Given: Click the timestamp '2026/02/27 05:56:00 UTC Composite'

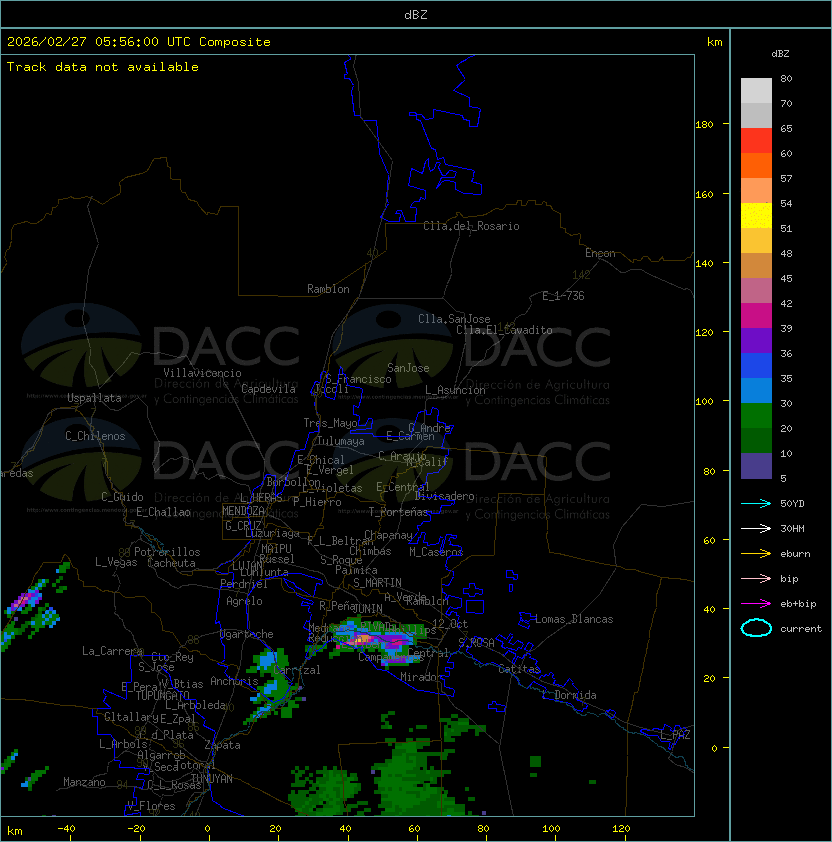Looking at the screenshot, I should click(139, 42).
